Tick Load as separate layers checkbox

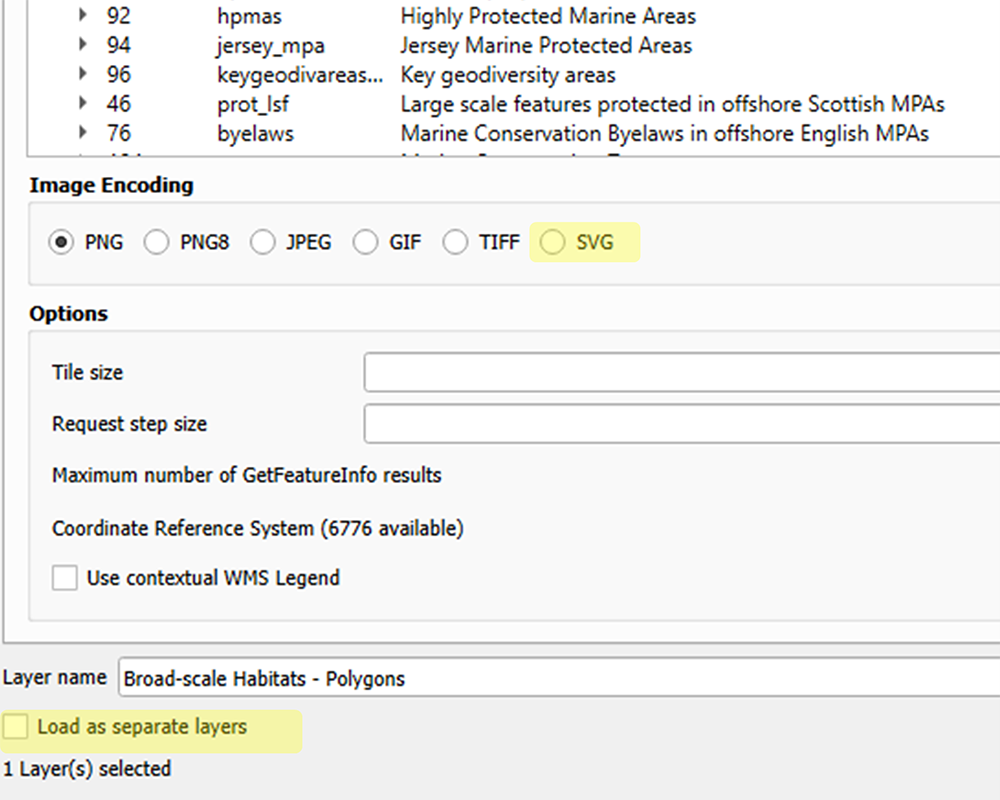pos(16,727)
